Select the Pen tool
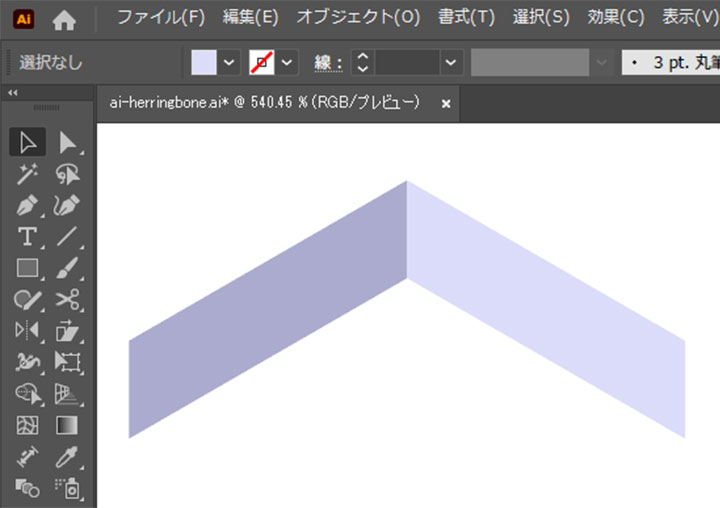 click(x=28, y=205)
